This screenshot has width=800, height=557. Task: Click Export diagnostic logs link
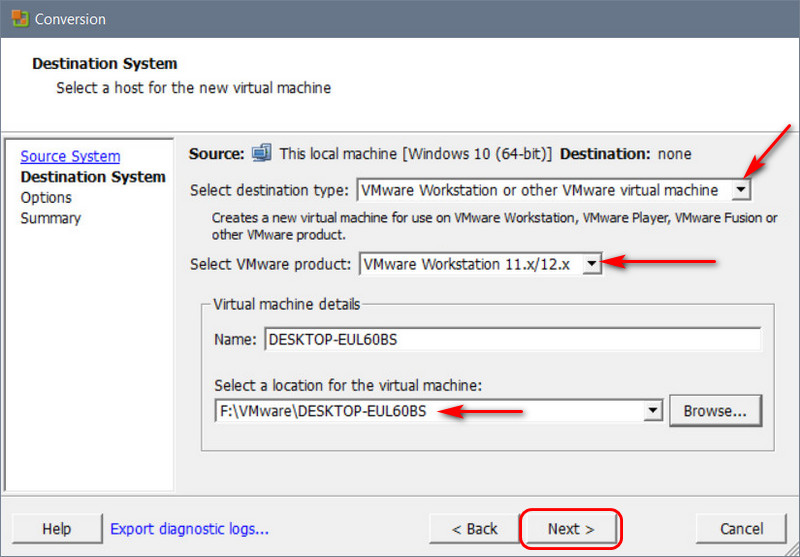coord(189,528)
